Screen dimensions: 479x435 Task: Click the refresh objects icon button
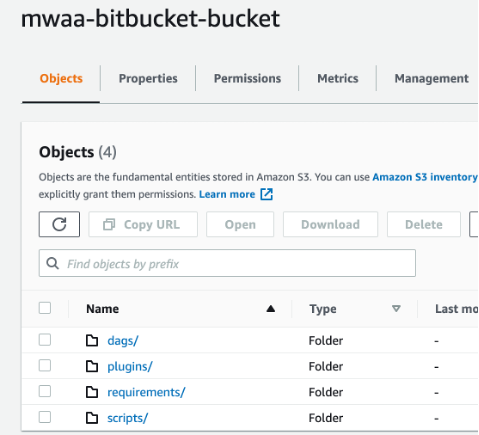(x=59, y=224)
